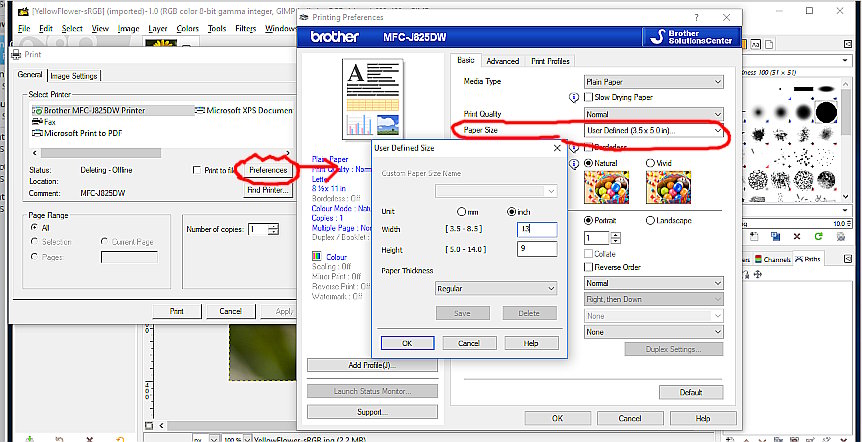Open Media Type dropdown
Viewport: 862px width, 442px height.
click(x=654, y=82)
